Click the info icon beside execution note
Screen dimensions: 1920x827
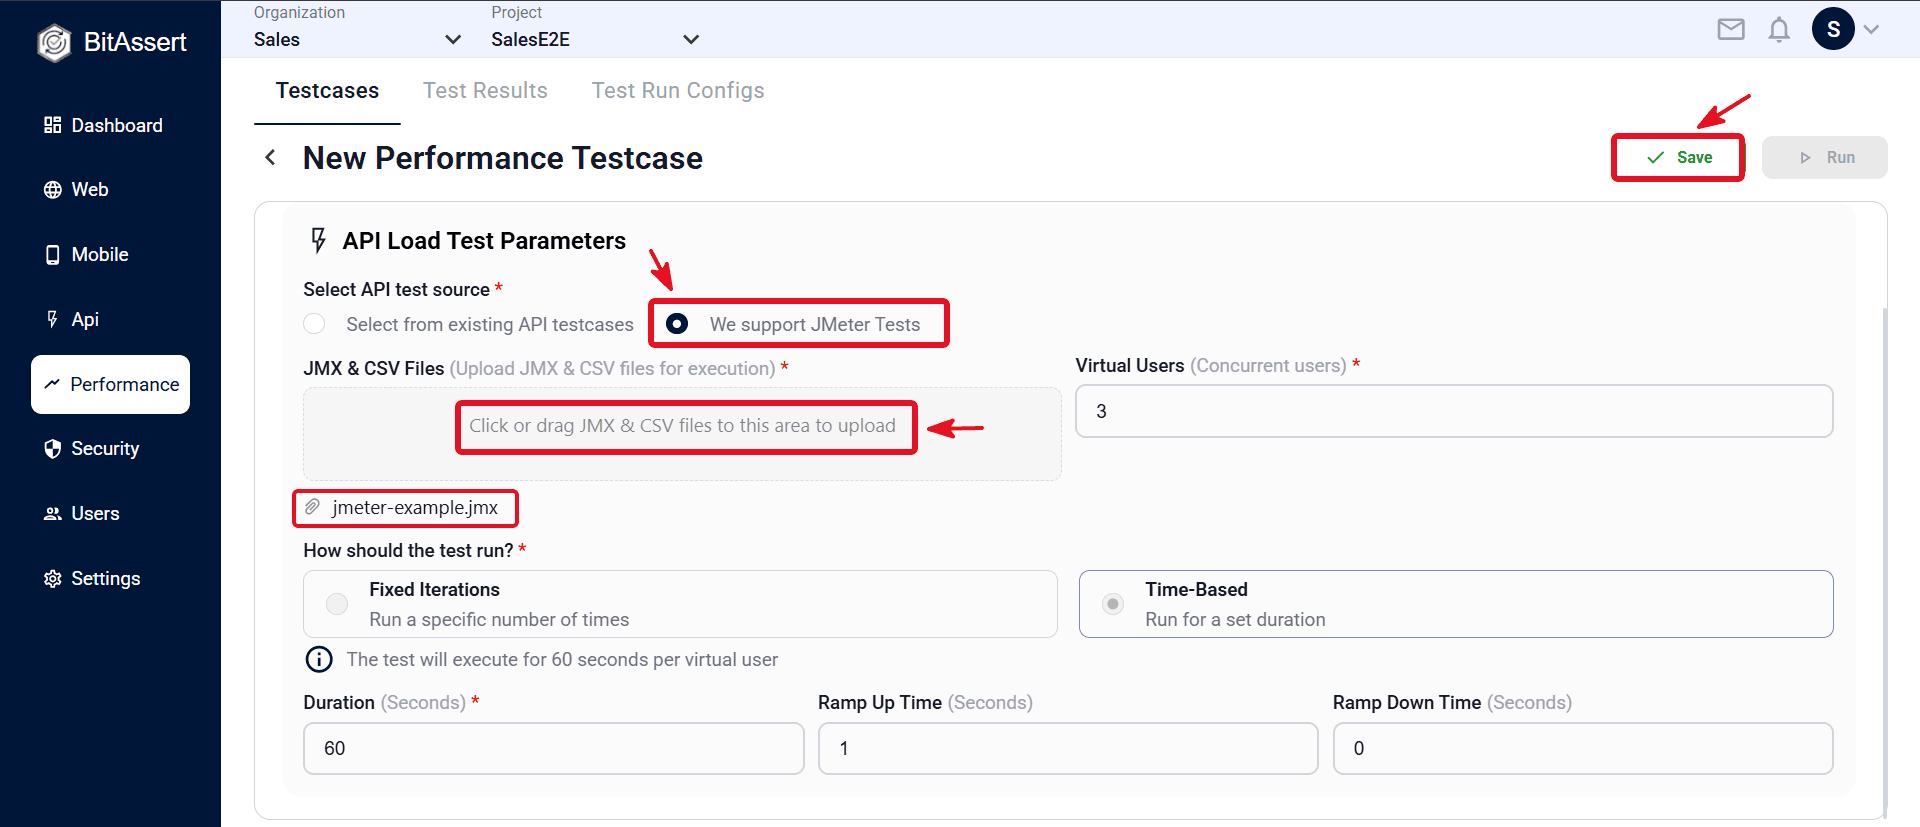click(318, 659)
